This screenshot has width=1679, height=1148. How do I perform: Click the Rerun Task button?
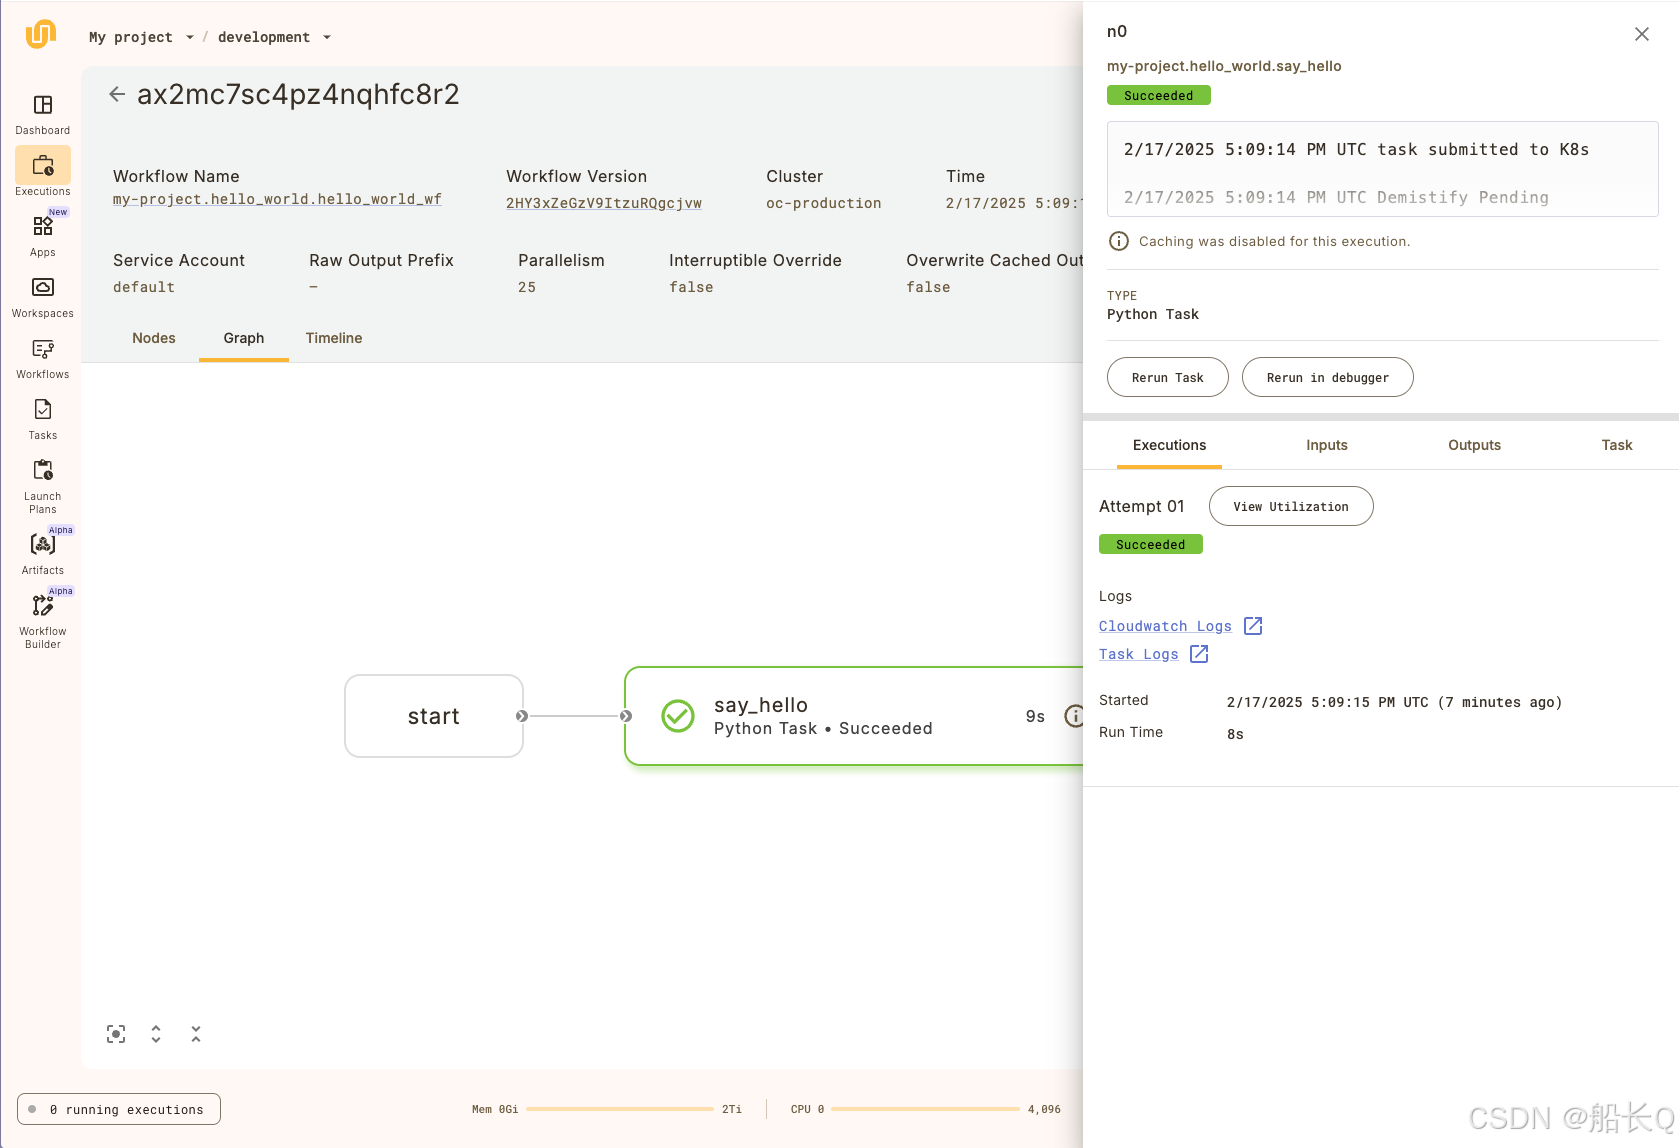pos(1167,377)
